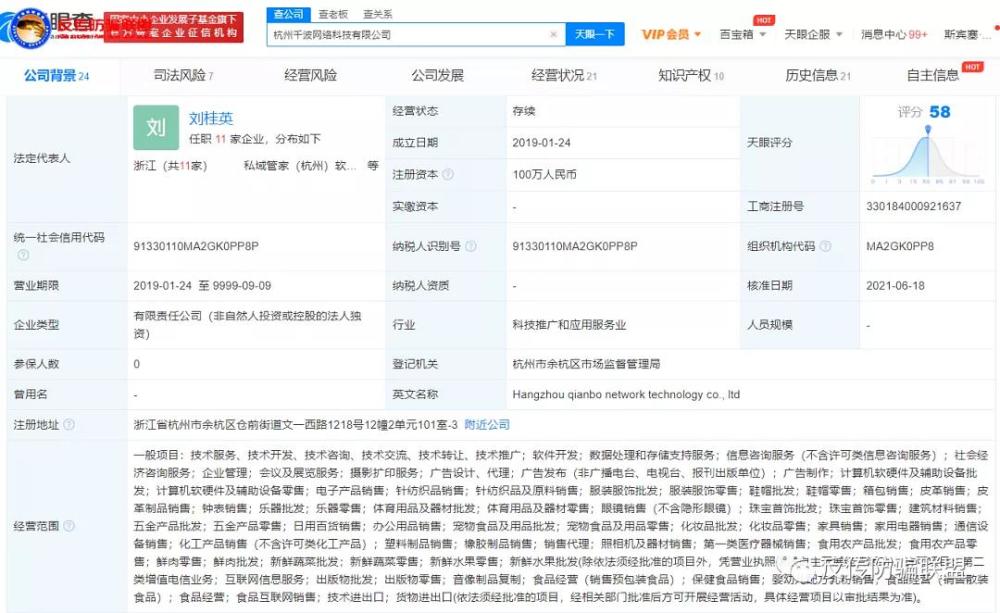Click the 注册资本 help question icon
1000x613 pixels.
tap(448, 174)
